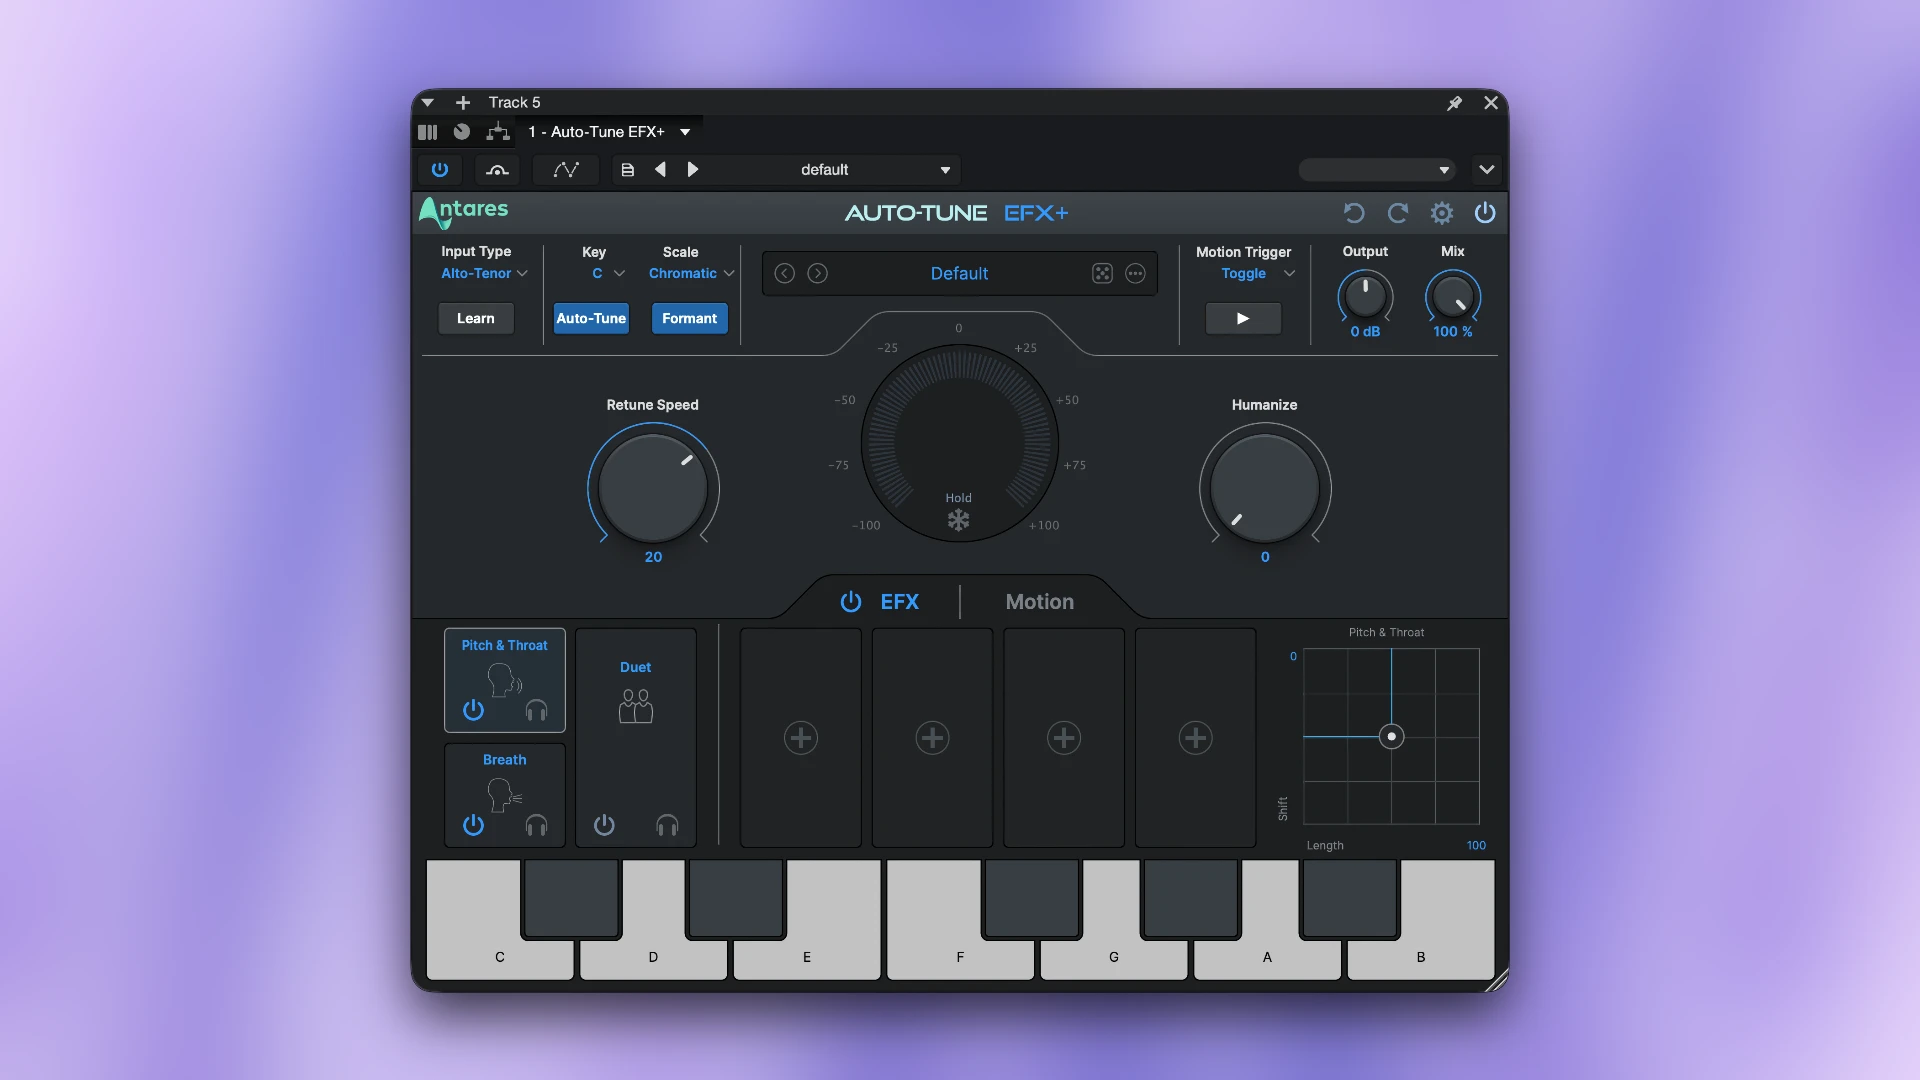Solo the Duet effect headphones
Image resolution: width=1920 pixels, height=1080 pixels.
[667, 825]
